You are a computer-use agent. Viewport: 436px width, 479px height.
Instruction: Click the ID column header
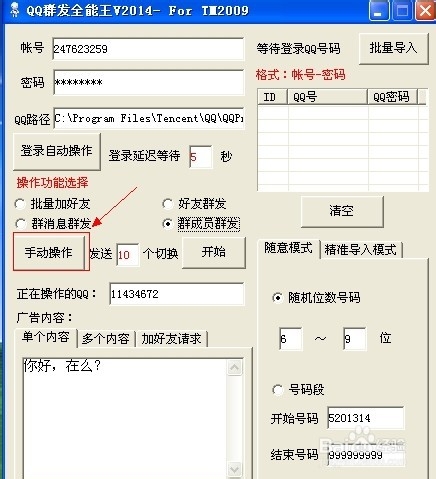pos(272,97)
